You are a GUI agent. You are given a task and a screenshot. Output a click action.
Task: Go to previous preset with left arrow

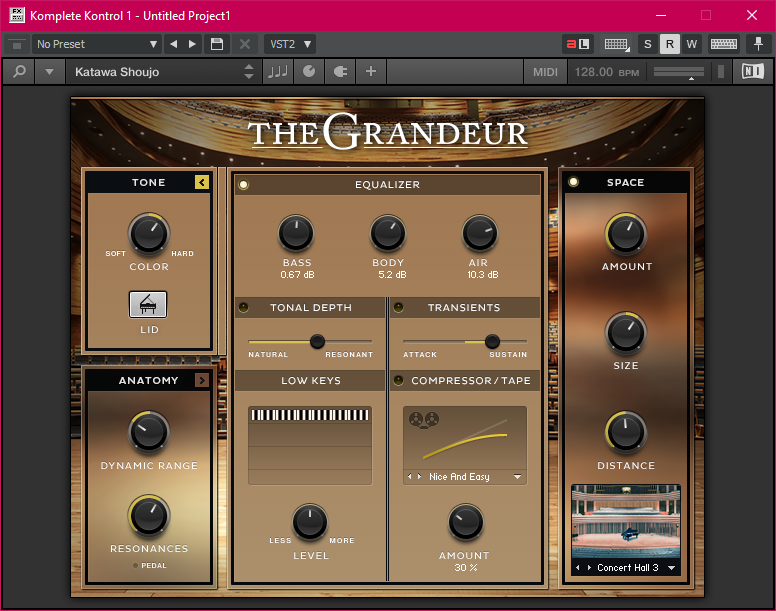click(x=174, y=44)
